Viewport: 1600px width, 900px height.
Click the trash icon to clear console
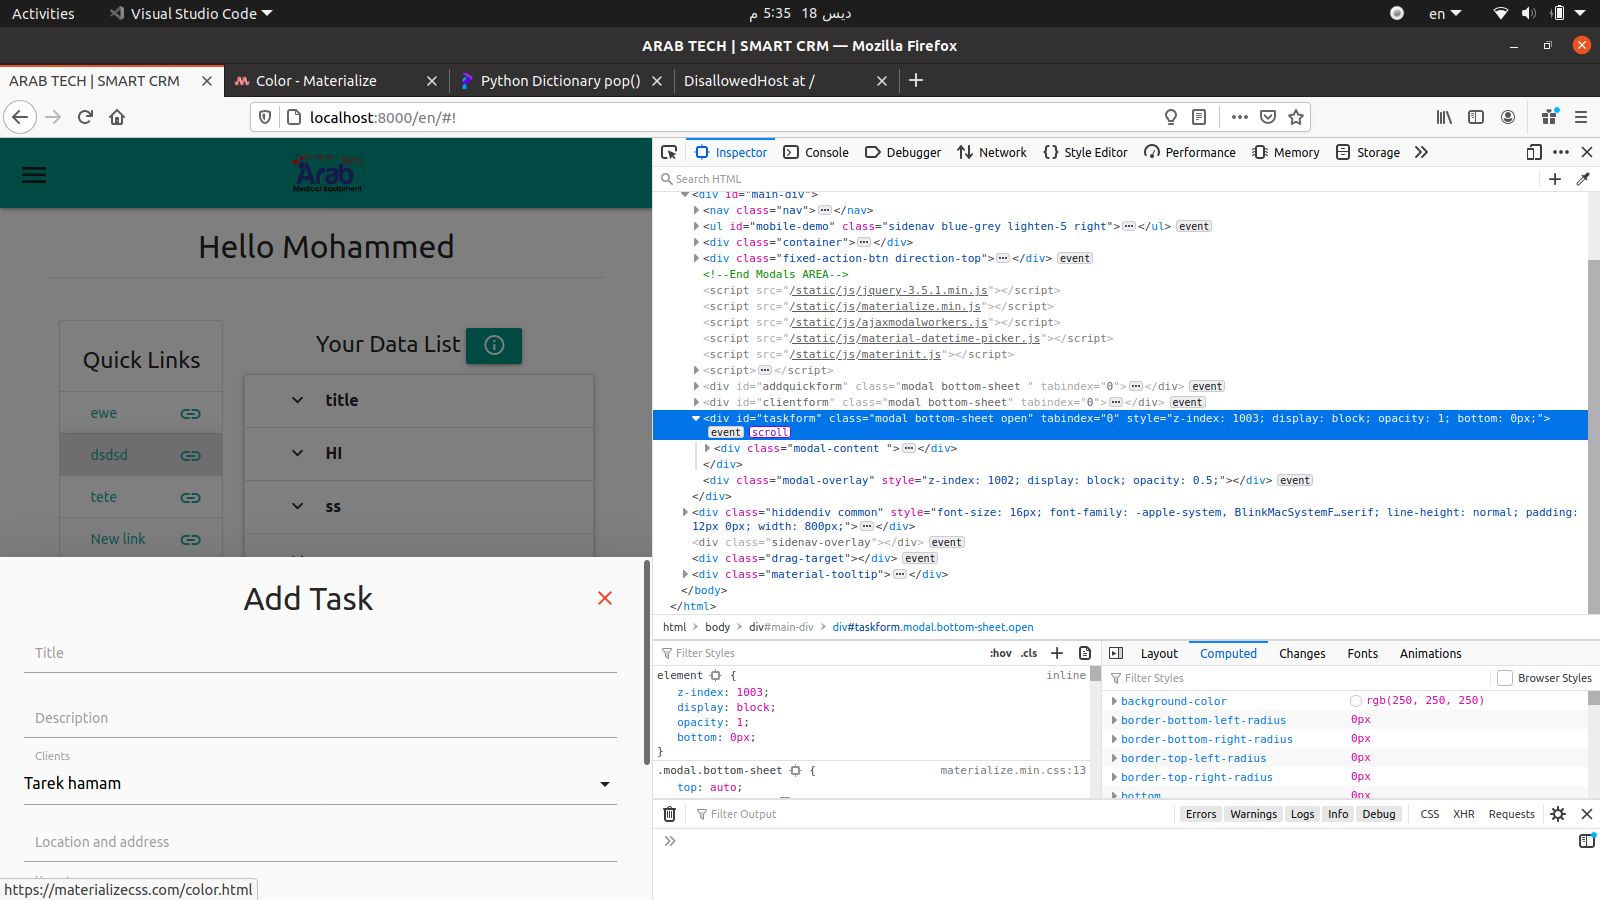pyautogui.click(x=670, y=814)
